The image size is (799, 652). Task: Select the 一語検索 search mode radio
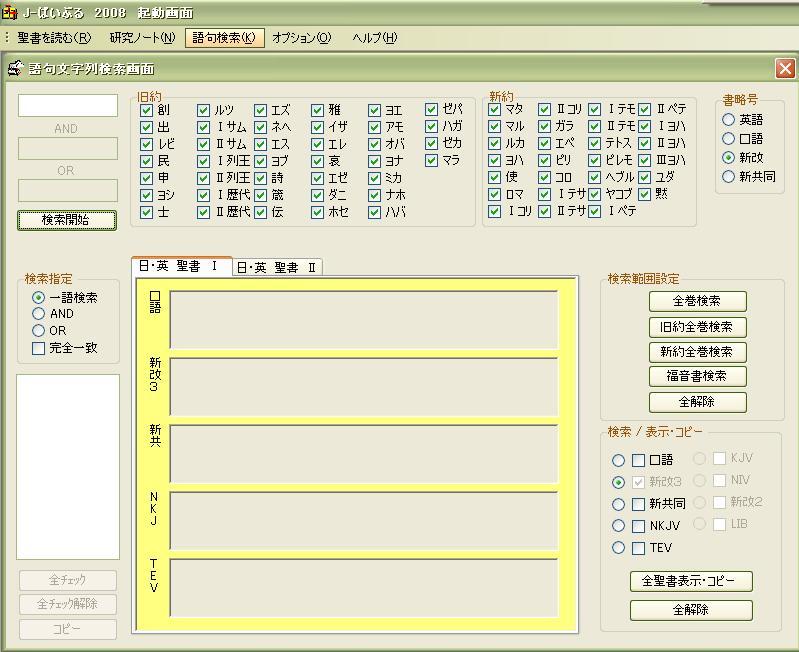click(x=38, y=297)
